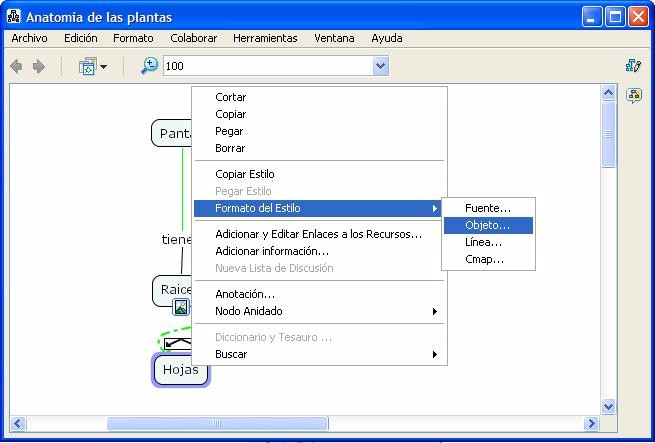The image size is (655, 443).
Task: Select the Hojas concept node
Action: click(181, 370)
